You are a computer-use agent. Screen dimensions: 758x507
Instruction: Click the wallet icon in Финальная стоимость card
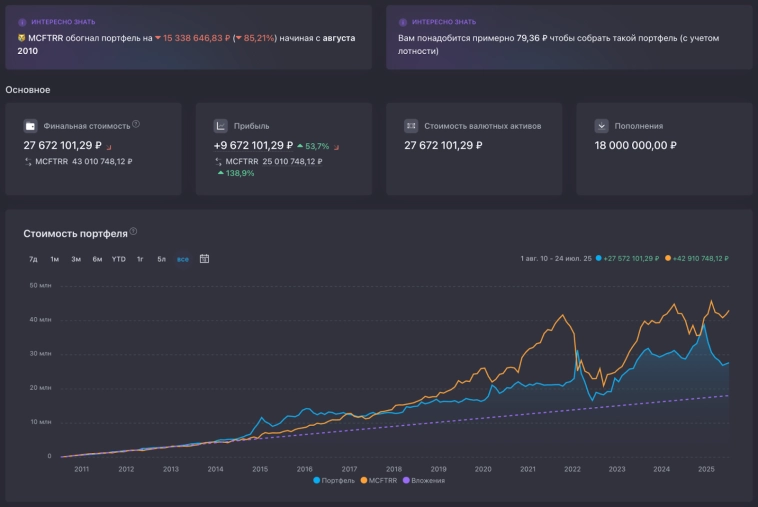pyautogui.click(x=31, y=126)
